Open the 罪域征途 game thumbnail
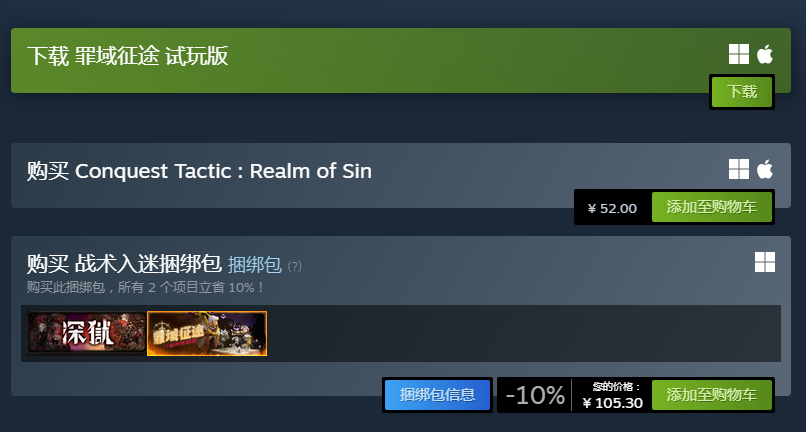 (x=207, y=333)
